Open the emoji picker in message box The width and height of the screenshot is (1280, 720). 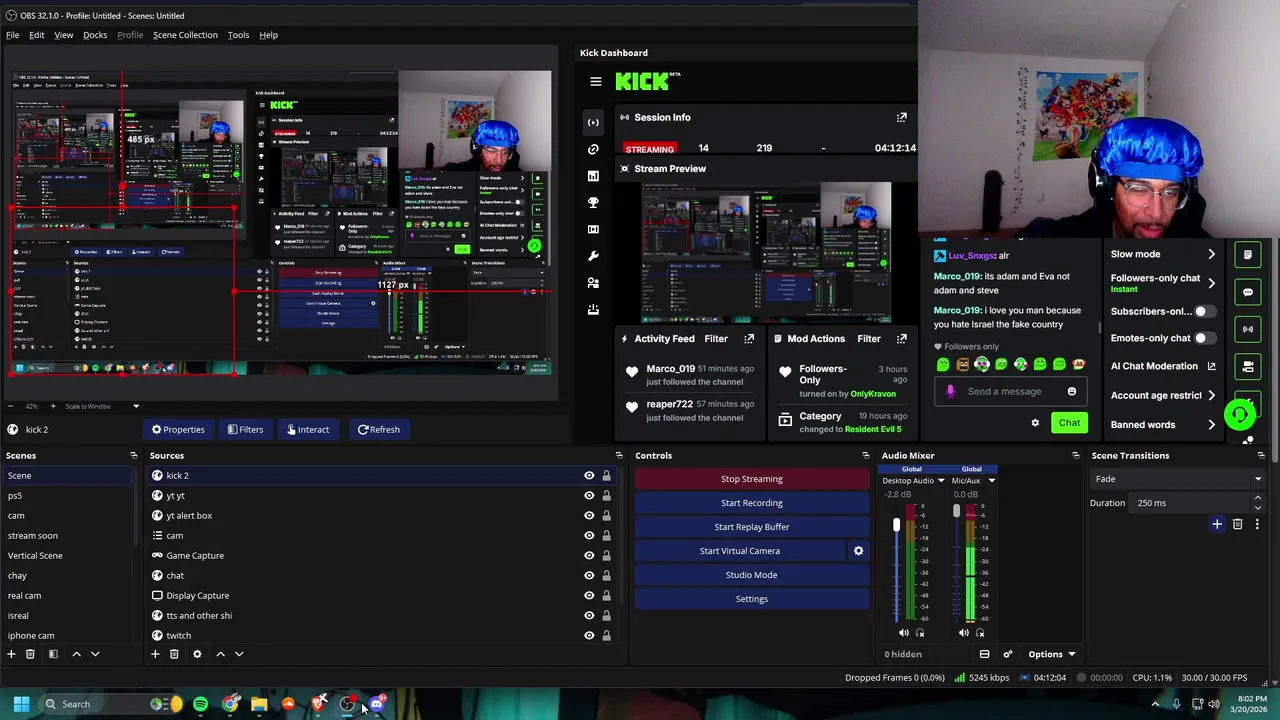pyautogui.click(x=1071, y=392)
